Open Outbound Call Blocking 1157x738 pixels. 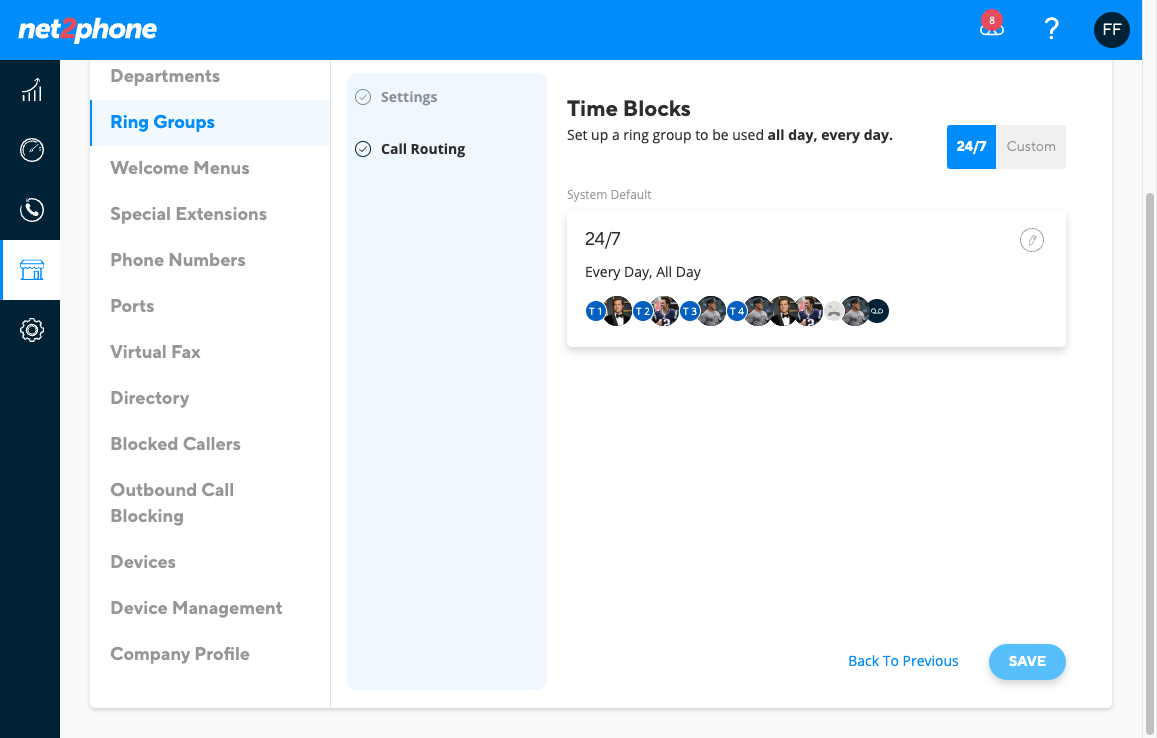[x=172, y=503]
